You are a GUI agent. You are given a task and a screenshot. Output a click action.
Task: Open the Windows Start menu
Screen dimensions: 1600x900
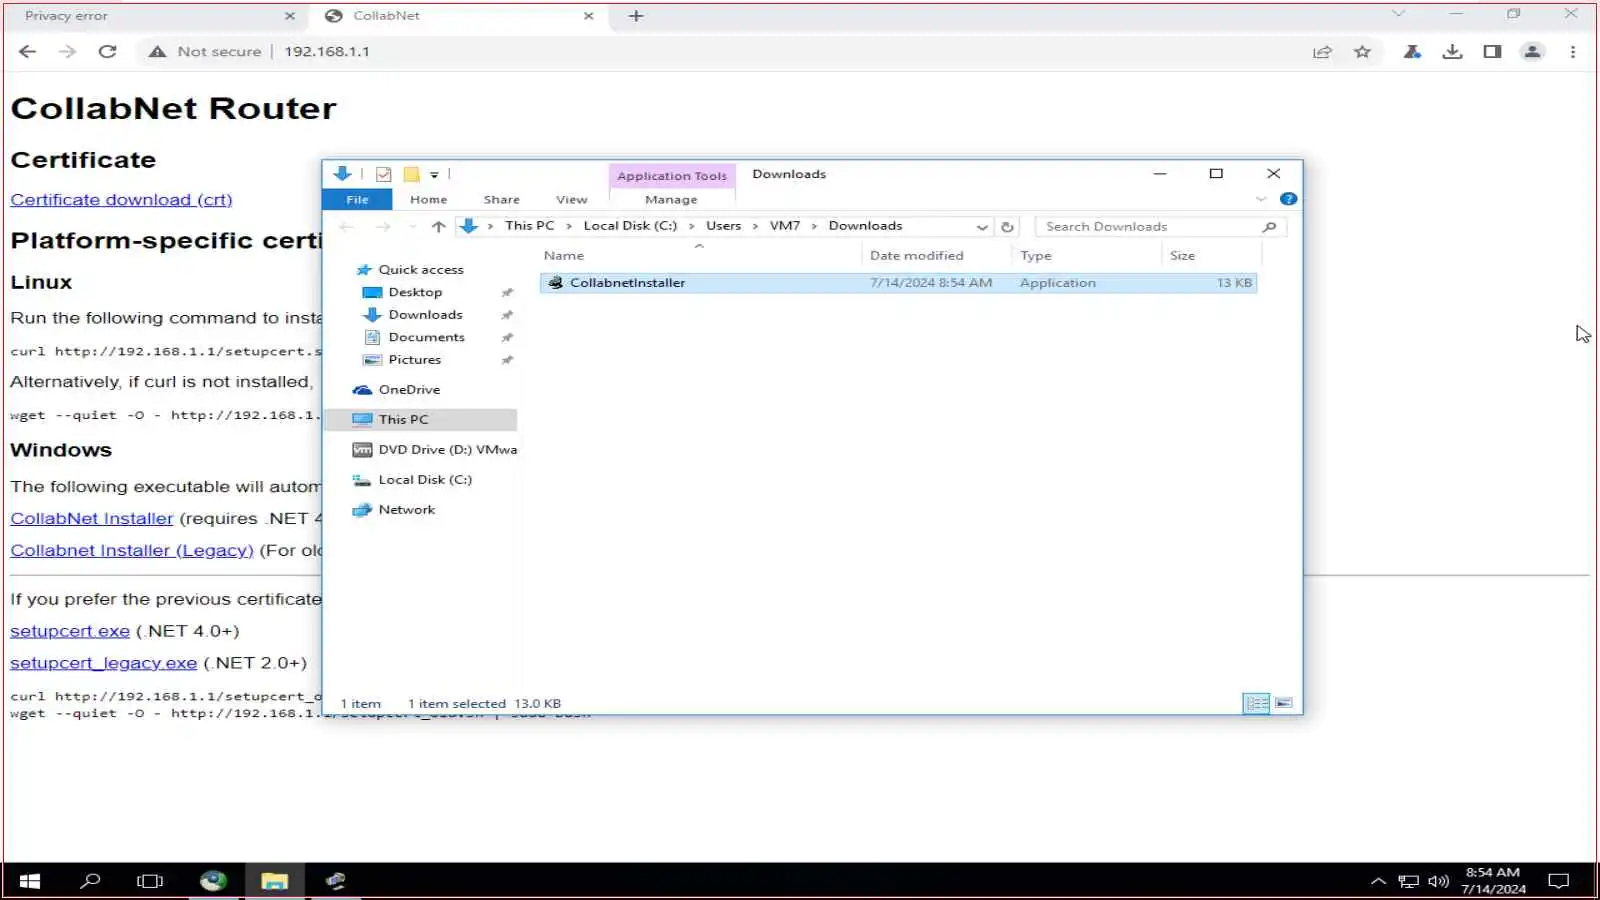30,881
